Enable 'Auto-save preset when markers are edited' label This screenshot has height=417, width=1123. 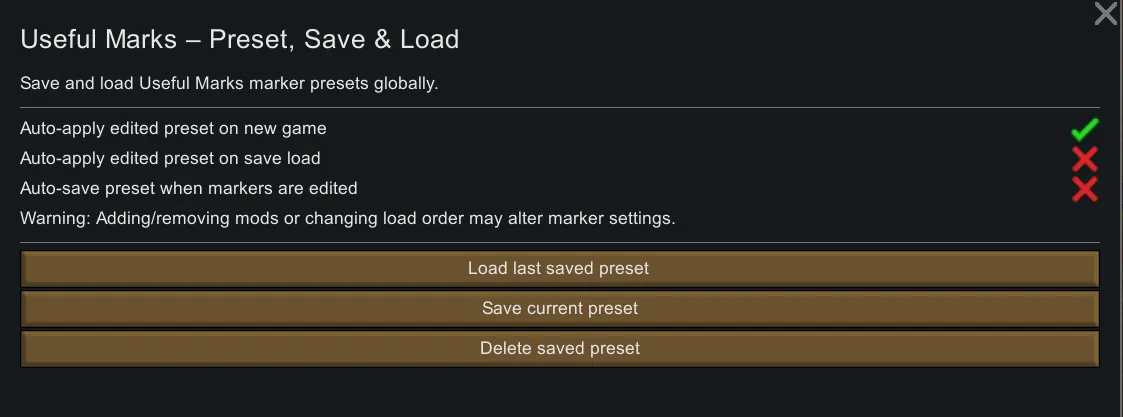(188, 188)
